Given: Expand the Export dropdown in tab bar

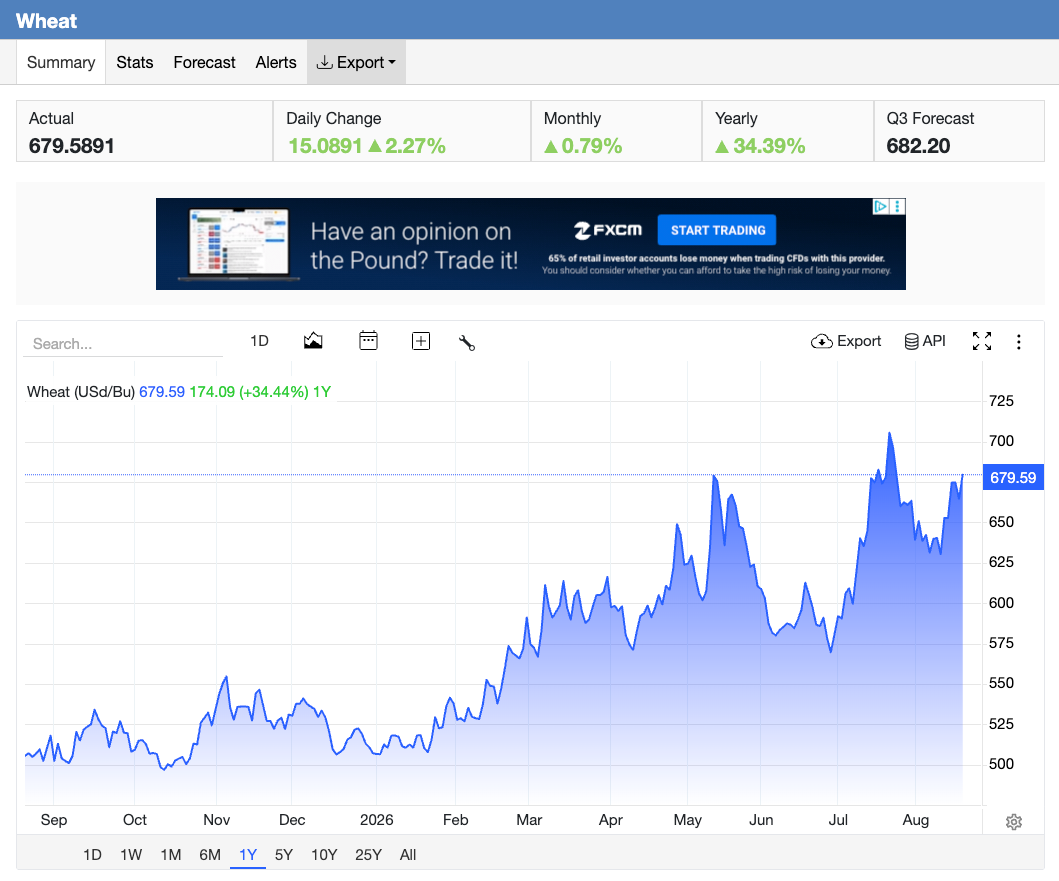Looking at the screenshot, I should pyautogui.click(x=356, y=62).
